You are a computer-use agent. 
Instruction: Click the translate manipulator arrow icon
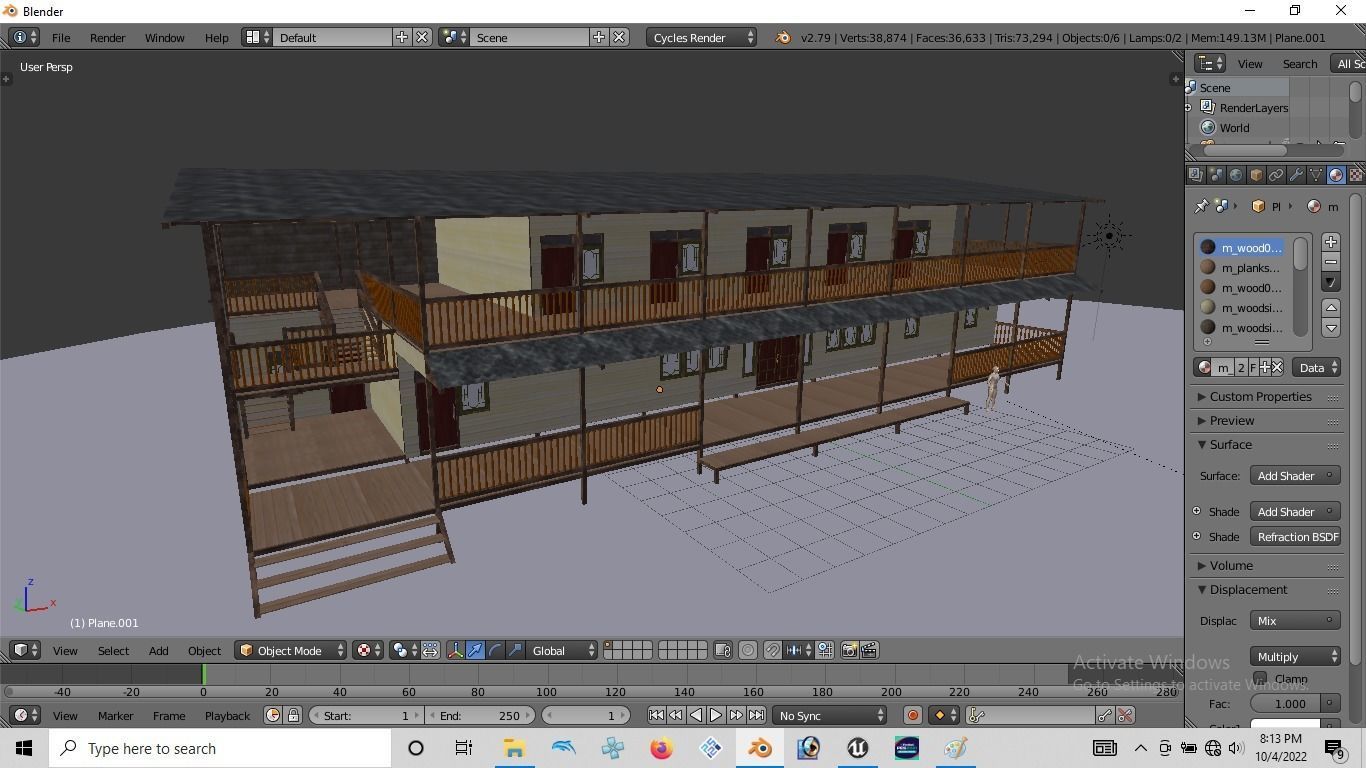[x=476, y=650]
